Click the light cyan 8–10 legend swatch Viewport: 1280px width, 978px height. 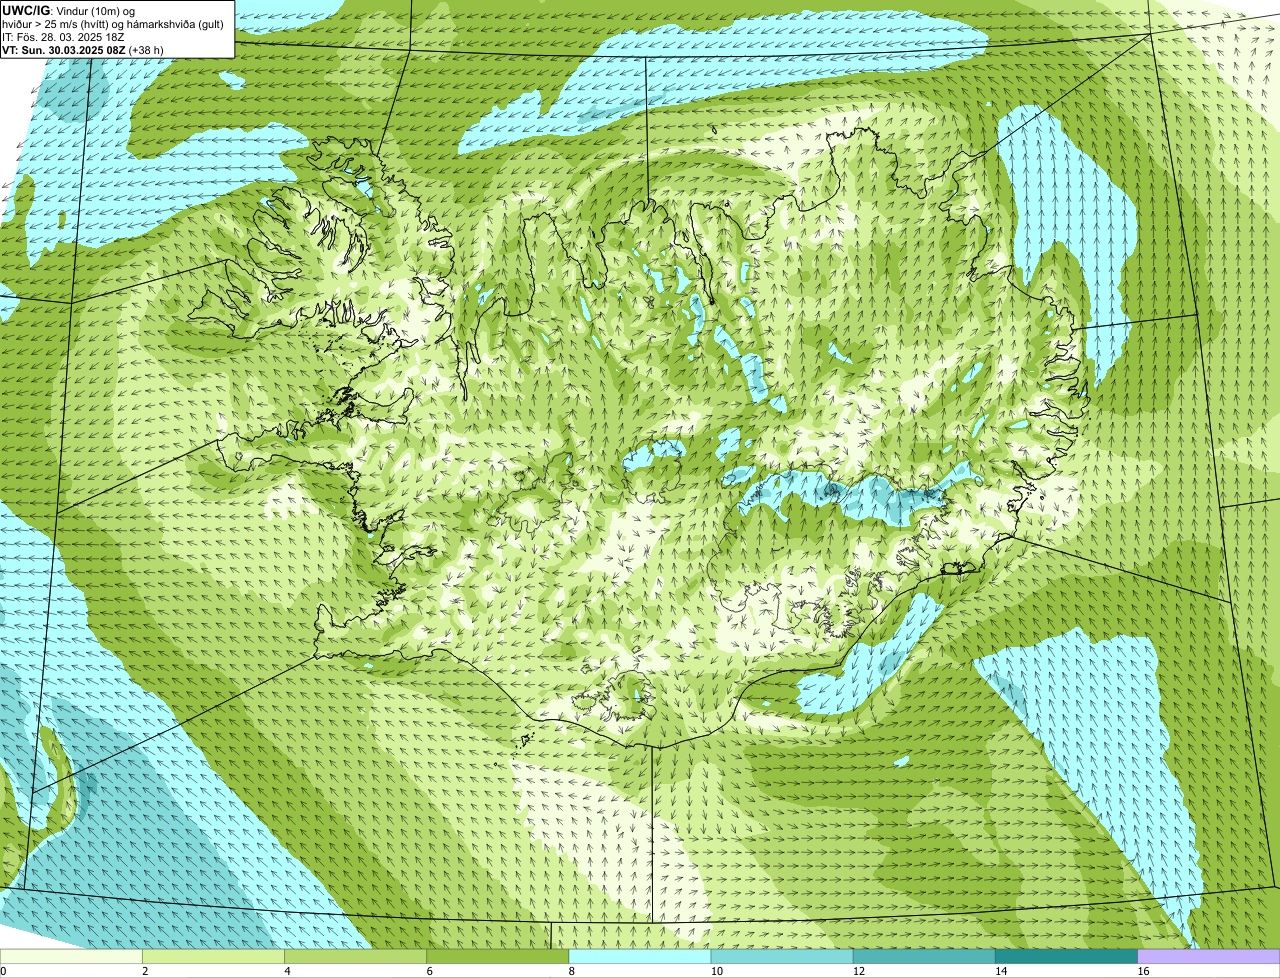pyautogui.click(x=640, y=957)
